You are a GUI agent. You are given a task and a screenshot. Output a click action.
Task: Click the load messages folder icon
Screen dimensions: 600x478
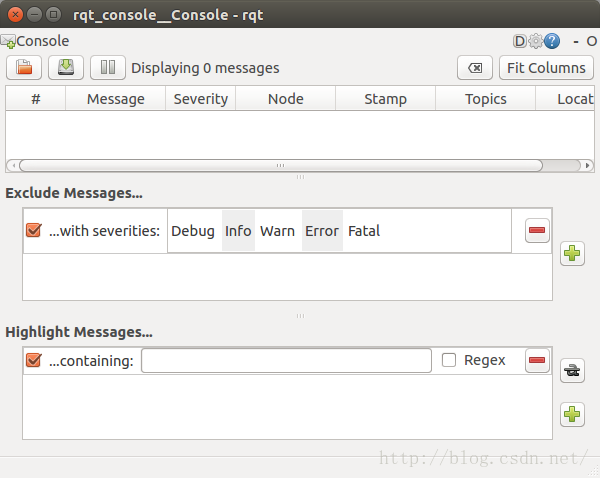click(24, 68)
